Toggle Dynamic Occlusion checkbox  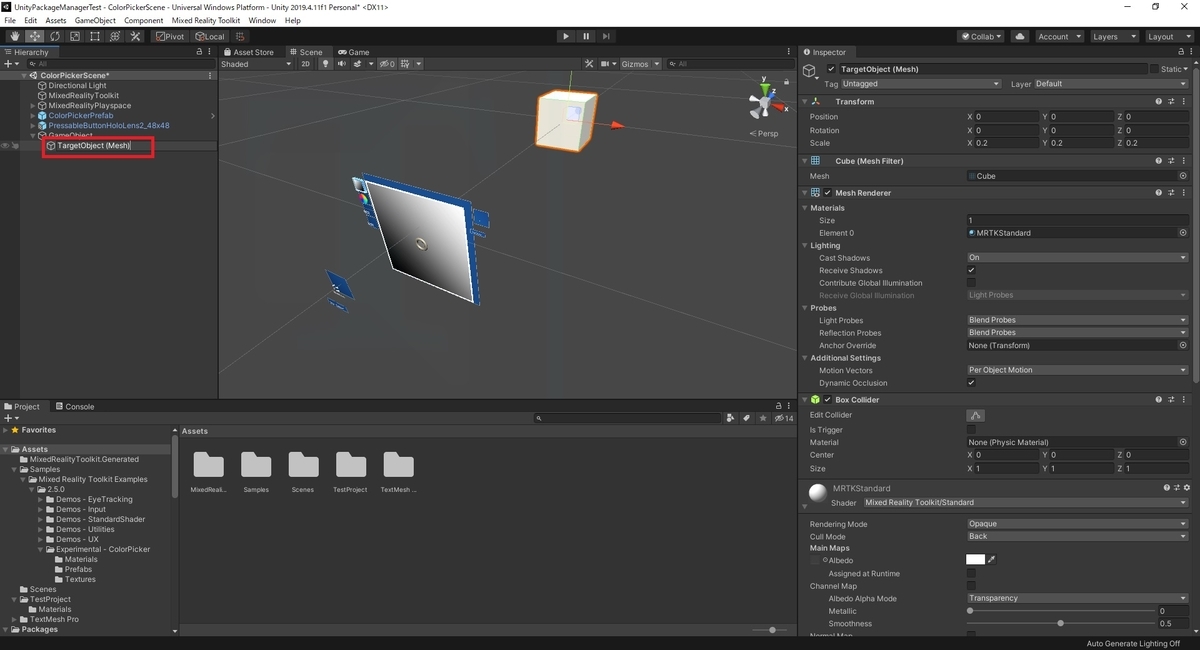pos(971,383)
